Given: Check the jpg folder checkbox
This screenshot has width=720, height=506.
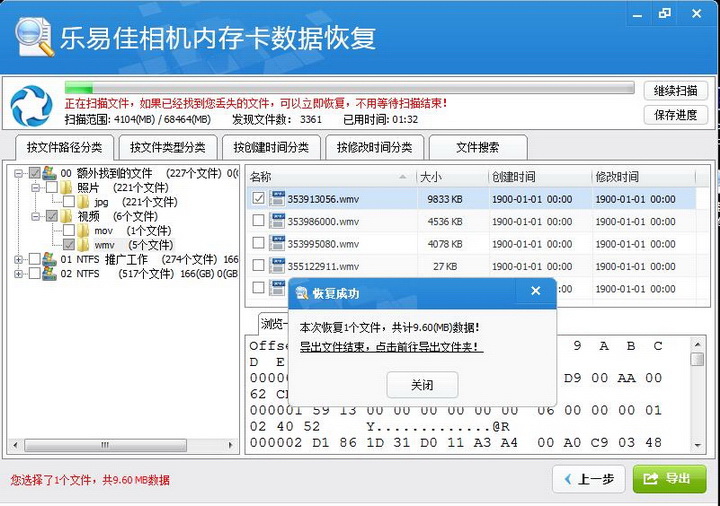Looking at the screenshot, I should pyautogui.click(x=69, y=202).
